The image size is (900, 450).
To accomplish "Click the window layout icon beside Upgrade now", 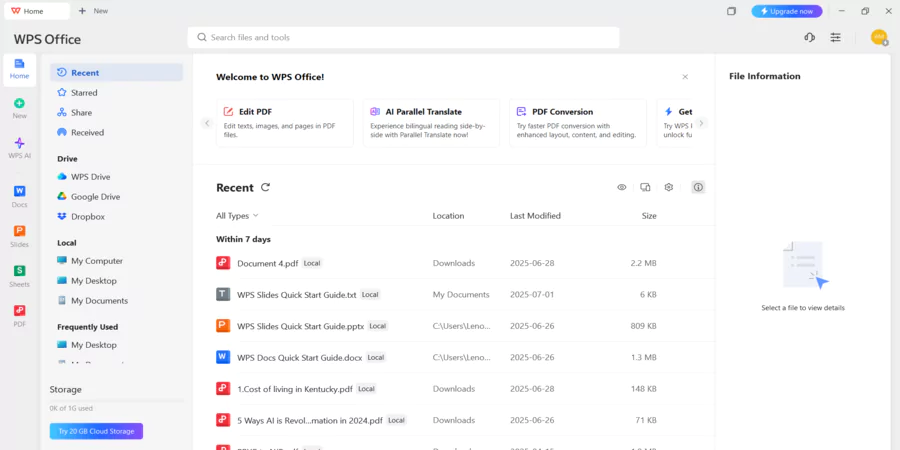I will point(731,11).
